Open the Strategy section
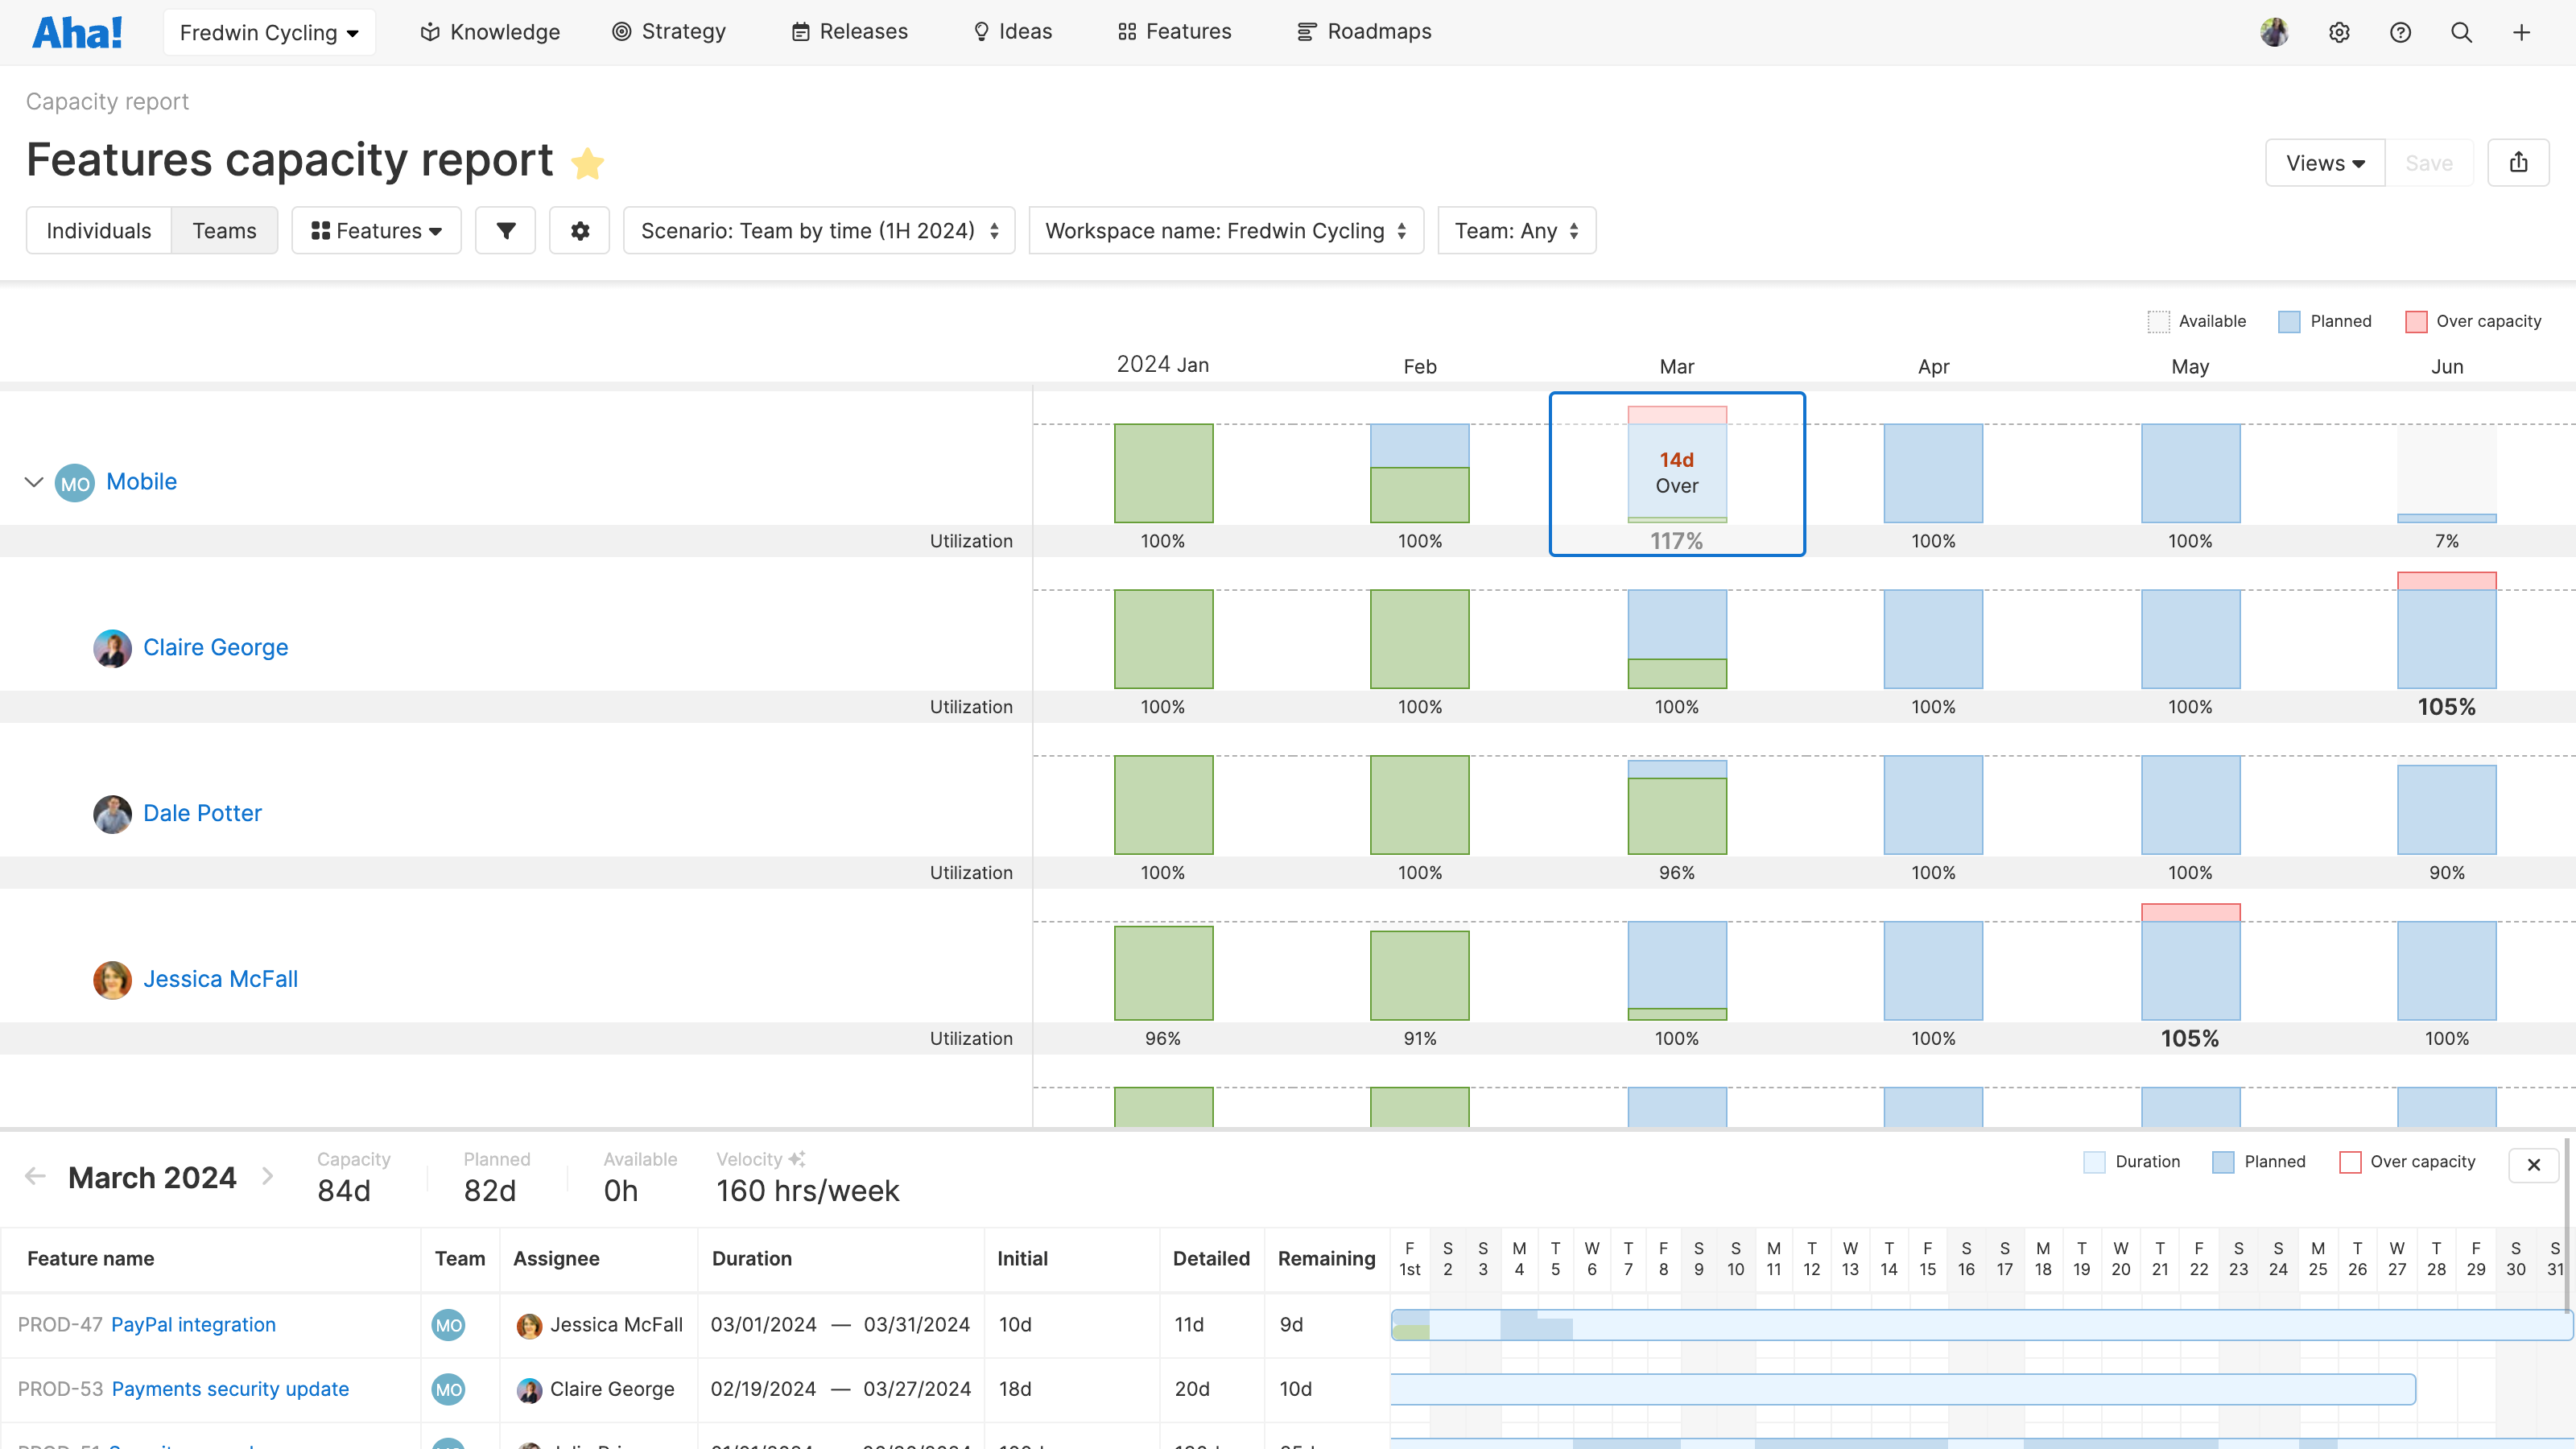Image resolution: width=2576 pixels, height=1449 pixels. click(x=668, y=31)
